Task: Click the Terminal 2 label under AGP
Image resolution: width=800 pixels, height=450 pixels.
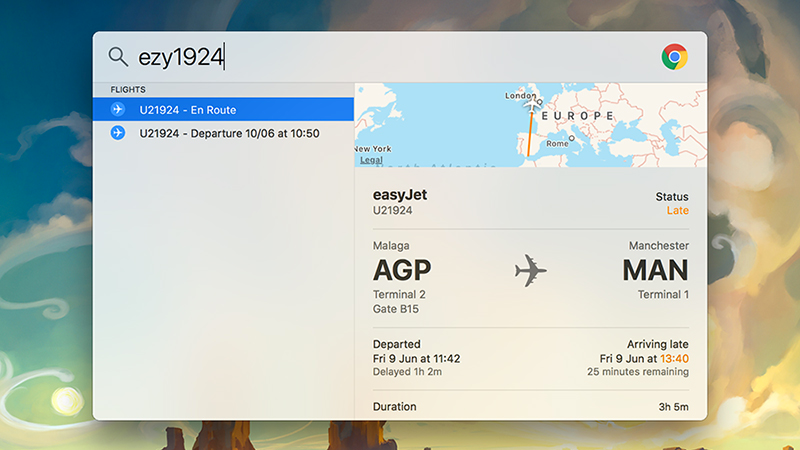Action: pos(399,294)
